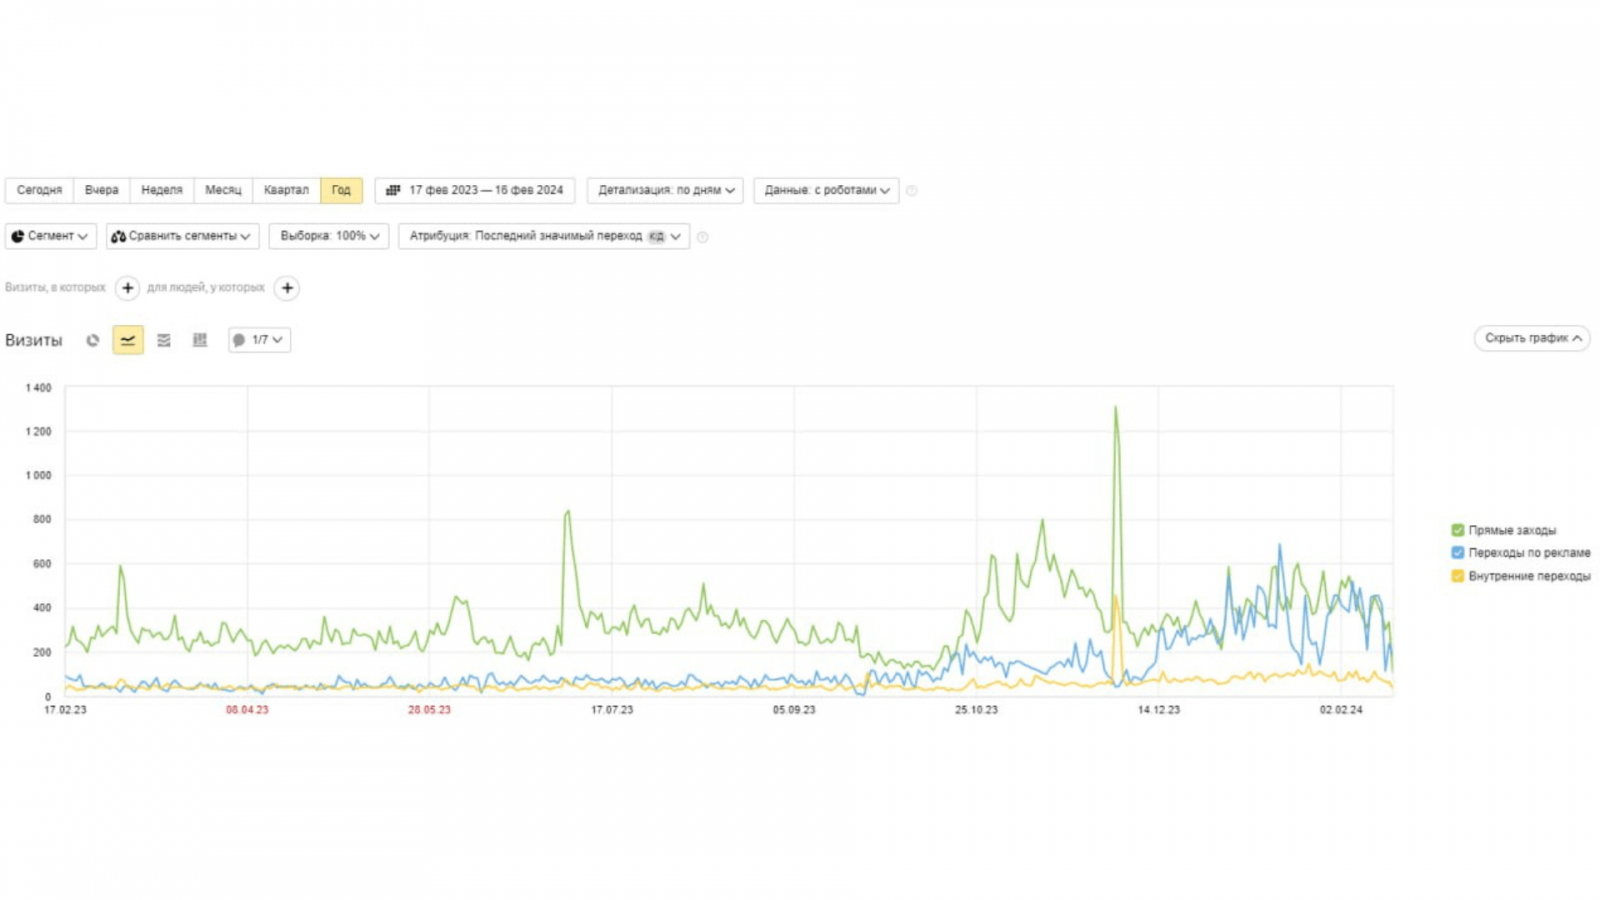1600x900 pixels.
Task: Add a condition for 'Визиты, в которых'
Action: coord(128,288)
